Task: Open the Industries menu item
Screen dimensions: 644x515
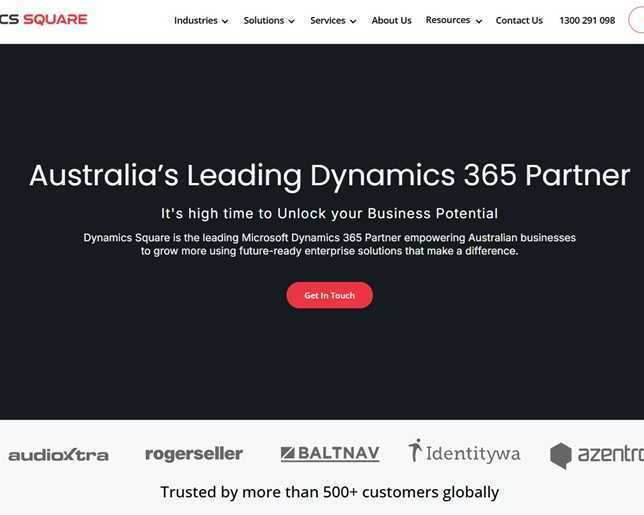Action: [x=196, y=20]
